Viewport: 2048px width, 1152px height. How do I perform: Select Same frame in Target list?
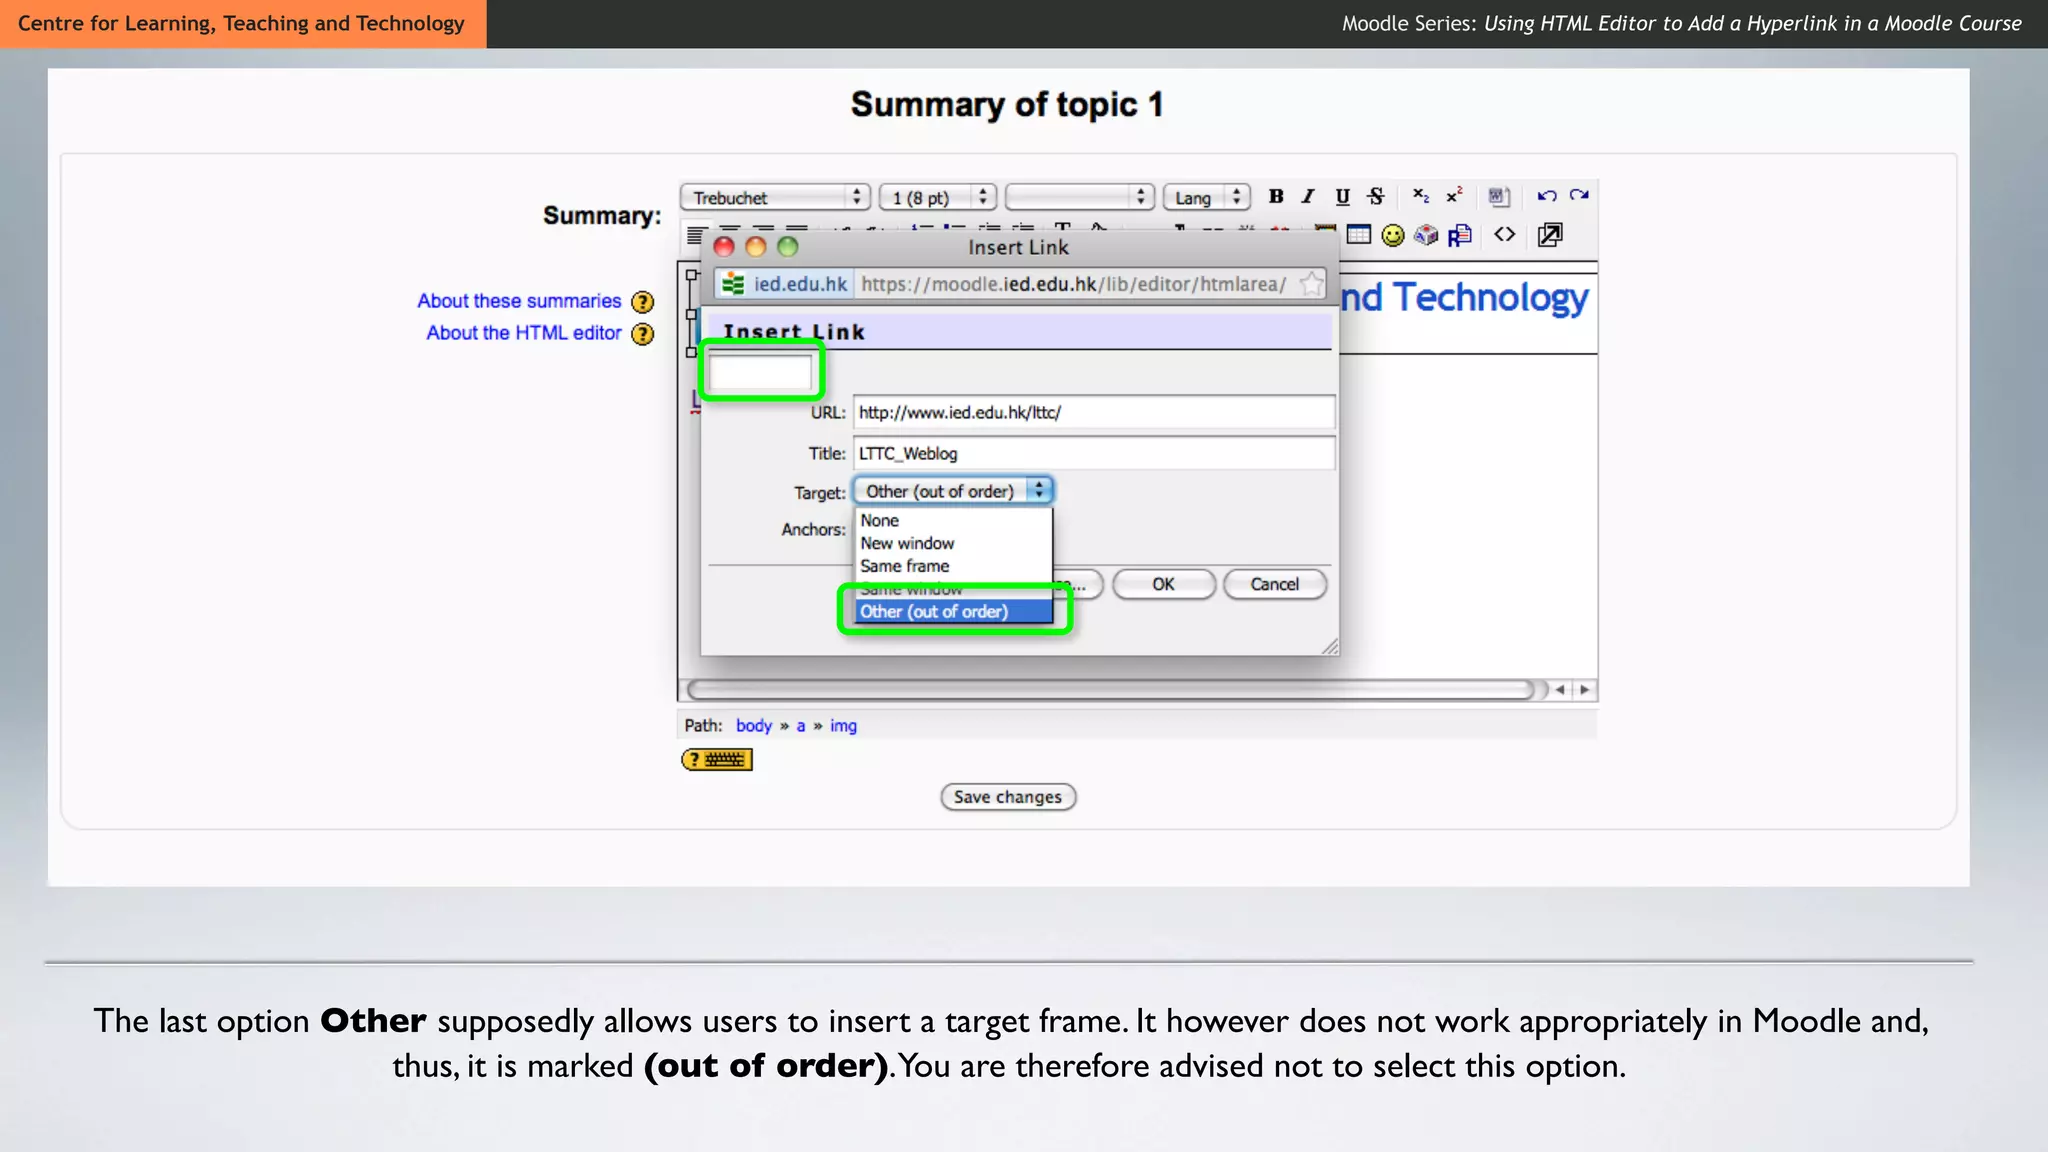point(954,566)
